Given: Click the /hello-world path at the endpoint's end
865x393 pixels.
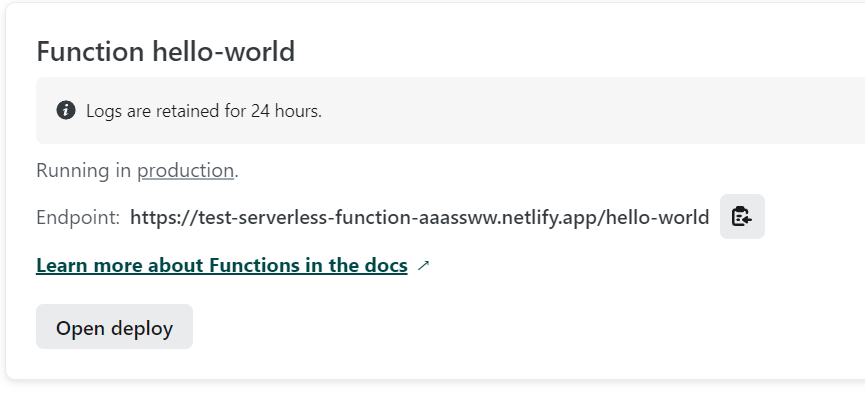Looking at the screenshot, I should point(654,217).
